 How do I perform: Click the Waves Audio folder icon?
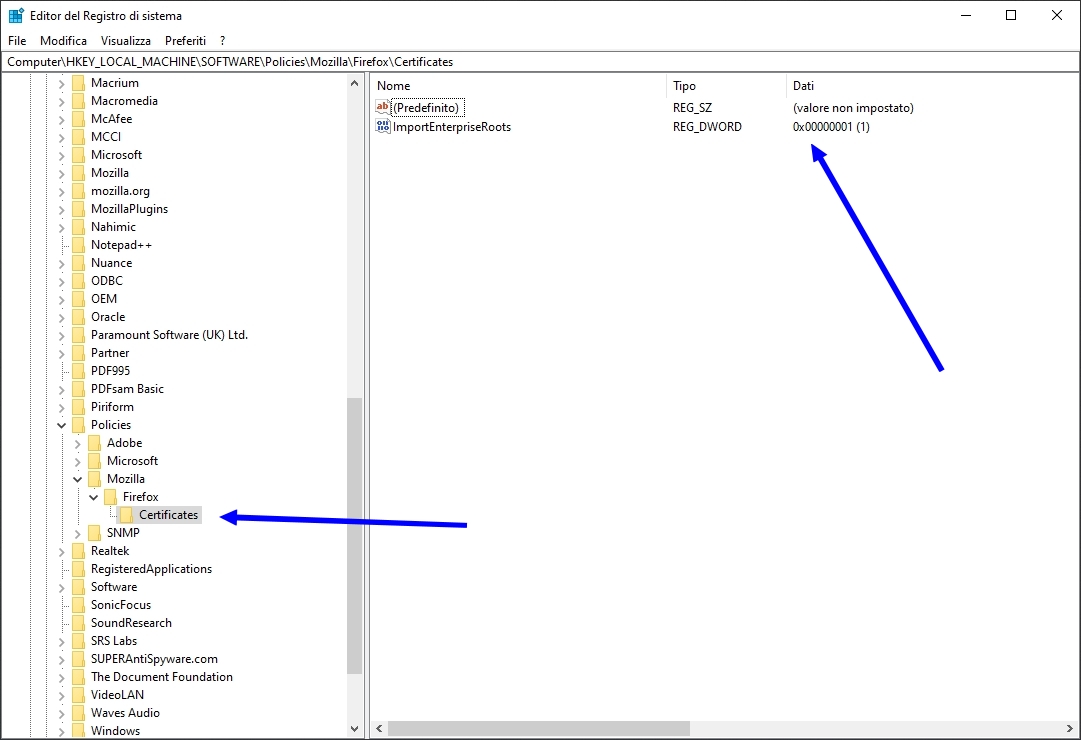[79, 712]
